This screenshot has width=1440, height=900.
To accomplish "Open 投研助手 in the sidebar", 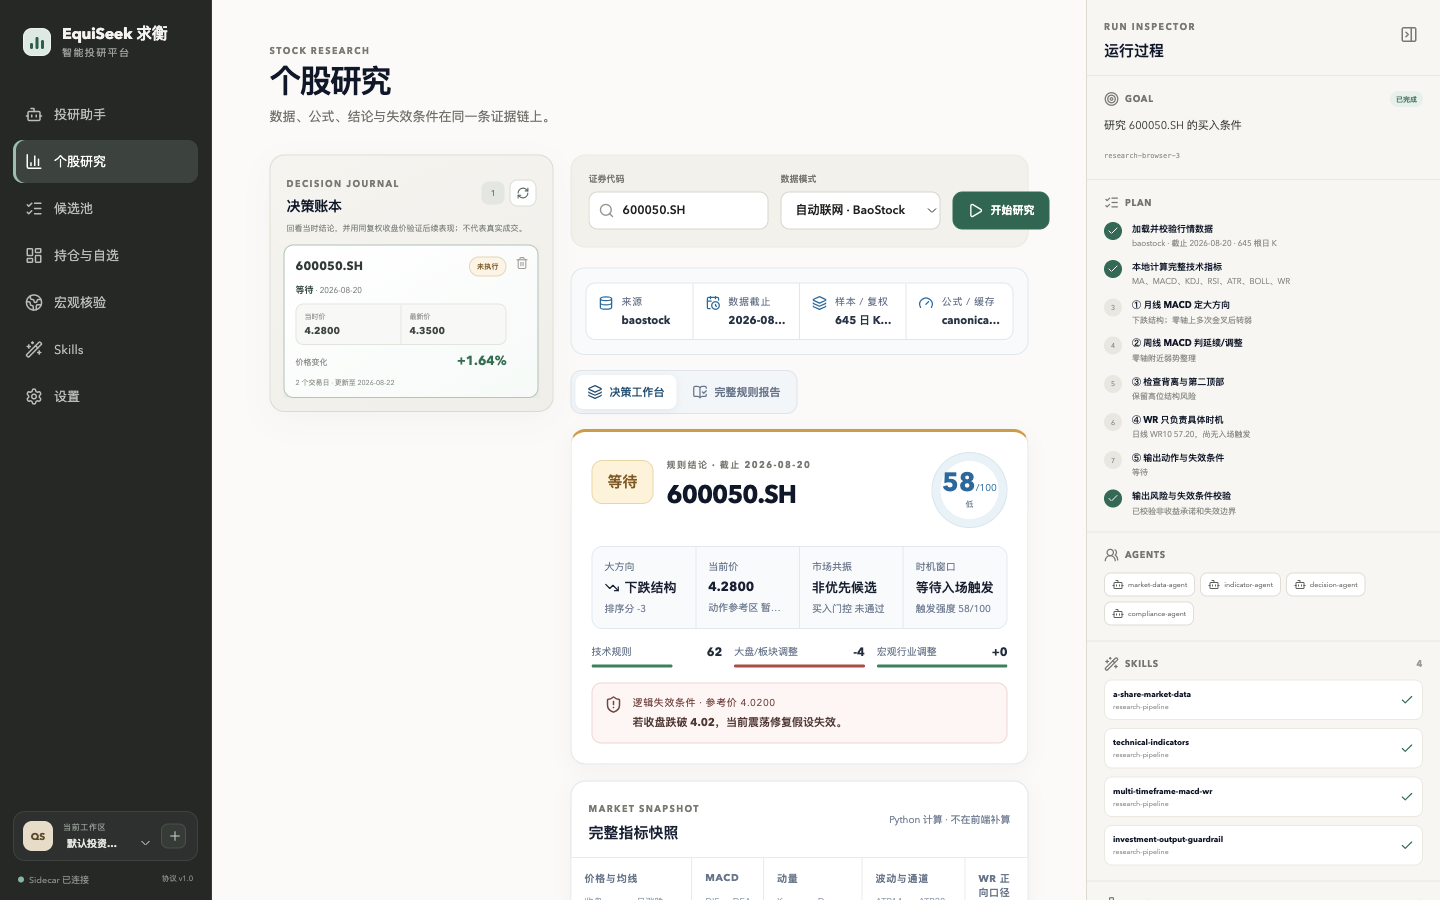I will point(105,114).
